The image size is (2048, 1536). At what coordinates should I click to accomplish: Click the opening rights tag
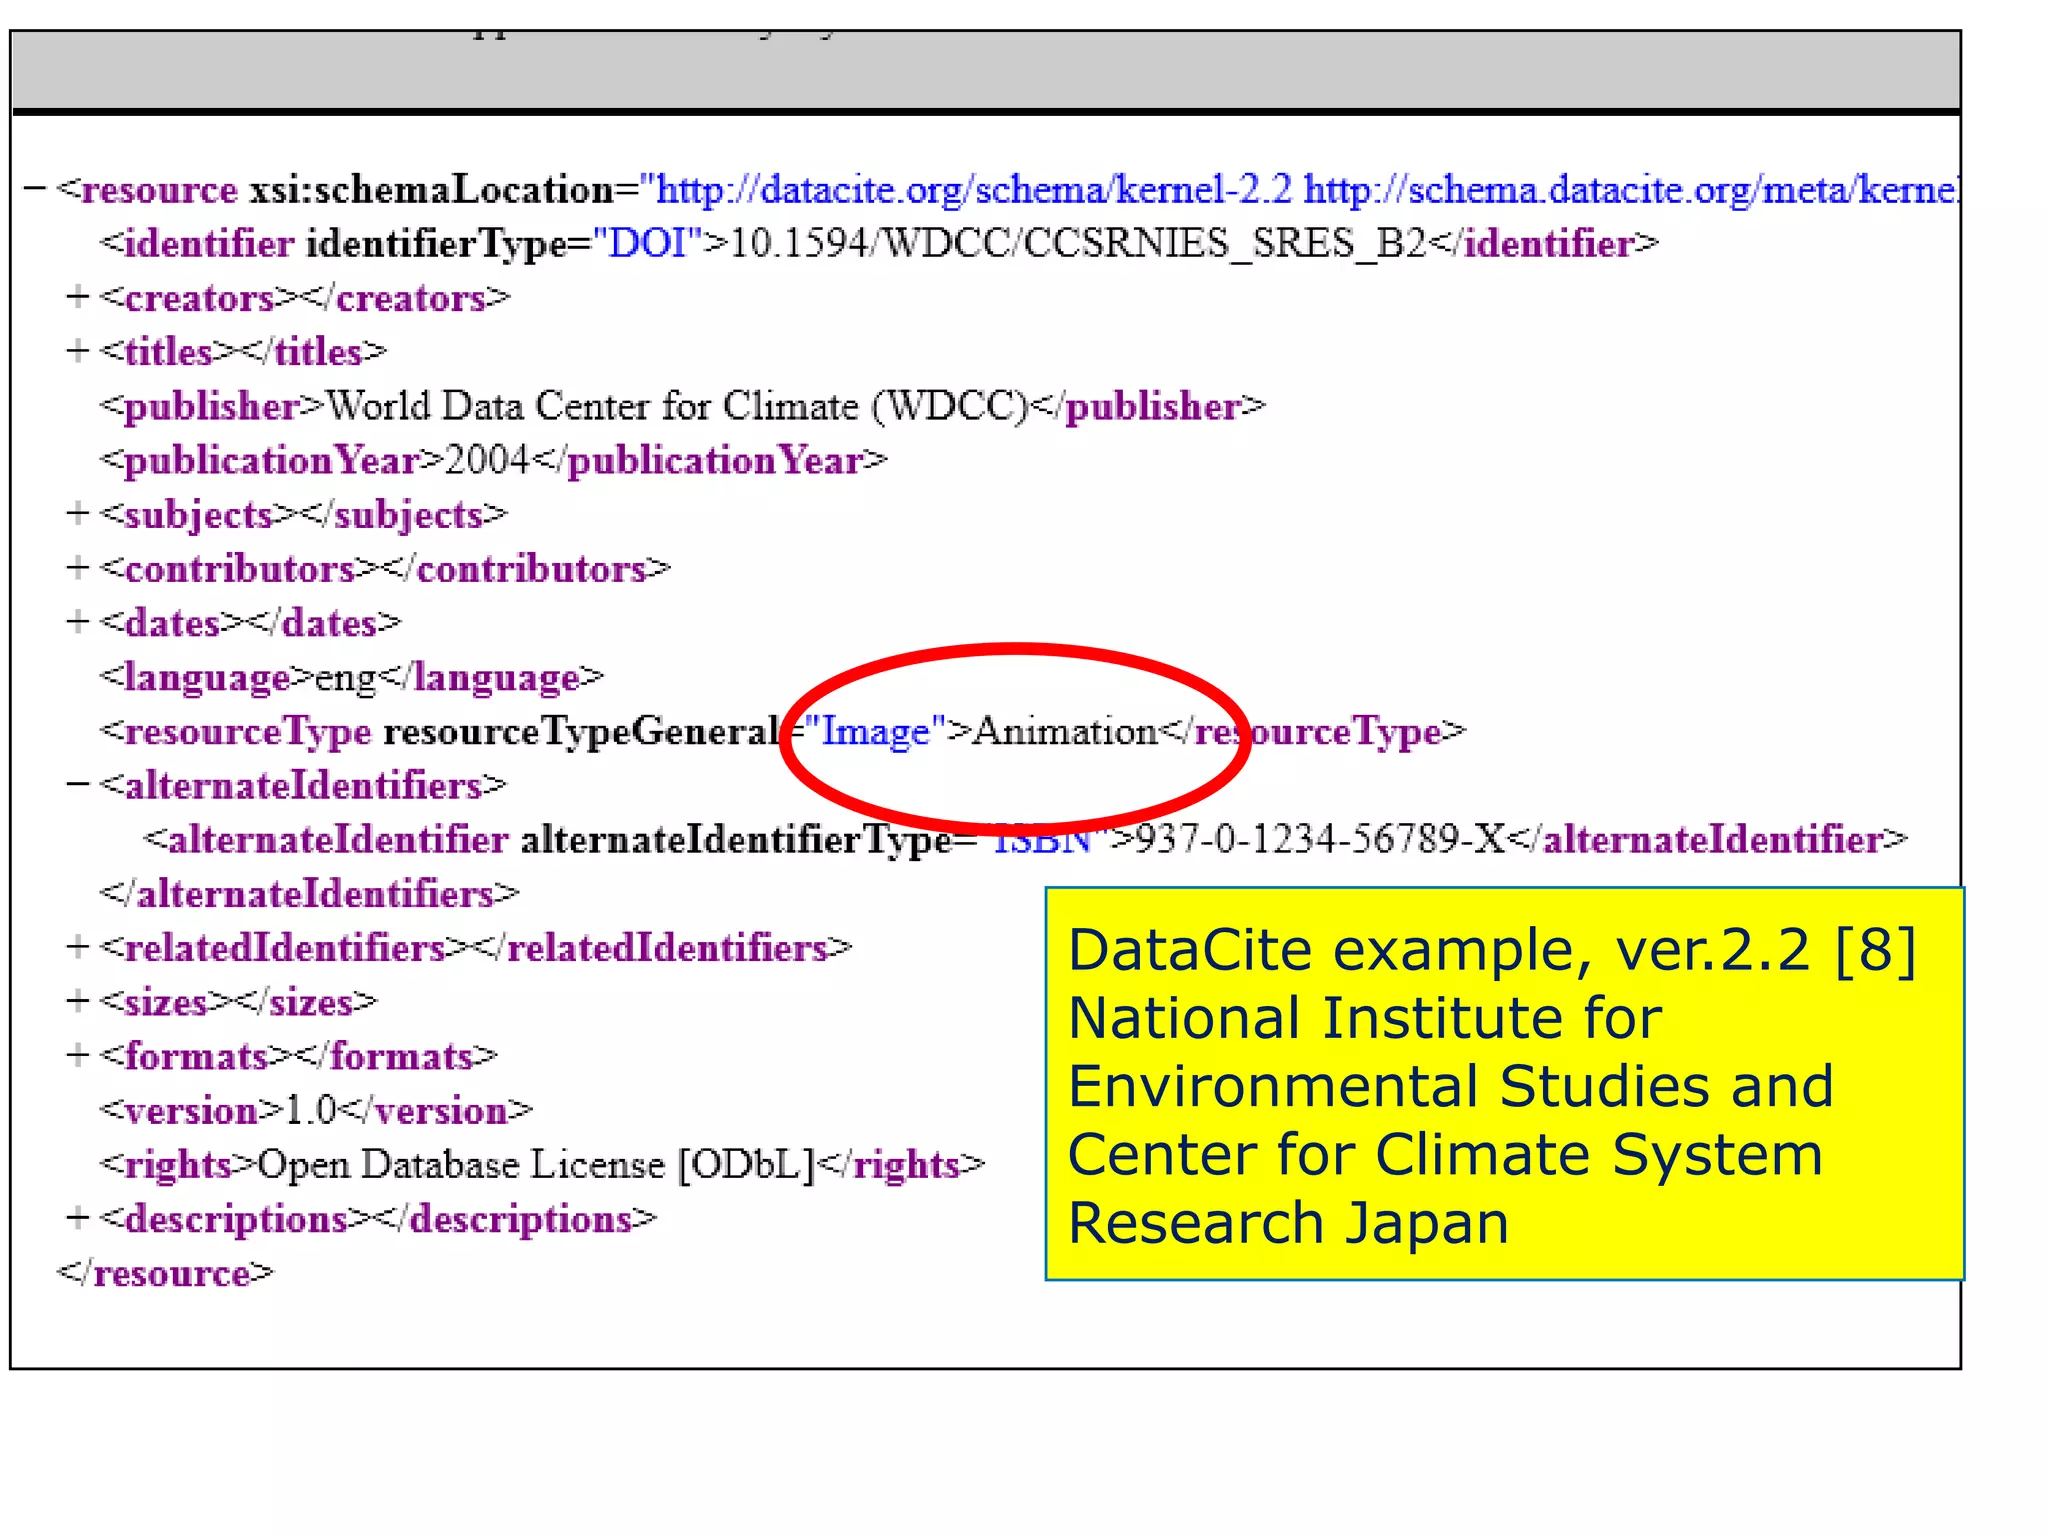(178, 1165)
